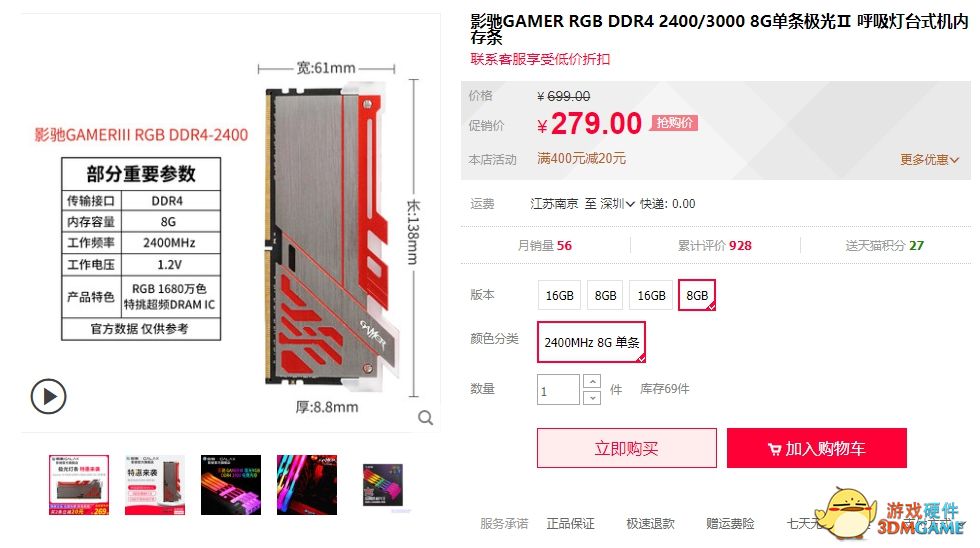
Task: Expand 更多优惠 dropdown
Action: 929,160
